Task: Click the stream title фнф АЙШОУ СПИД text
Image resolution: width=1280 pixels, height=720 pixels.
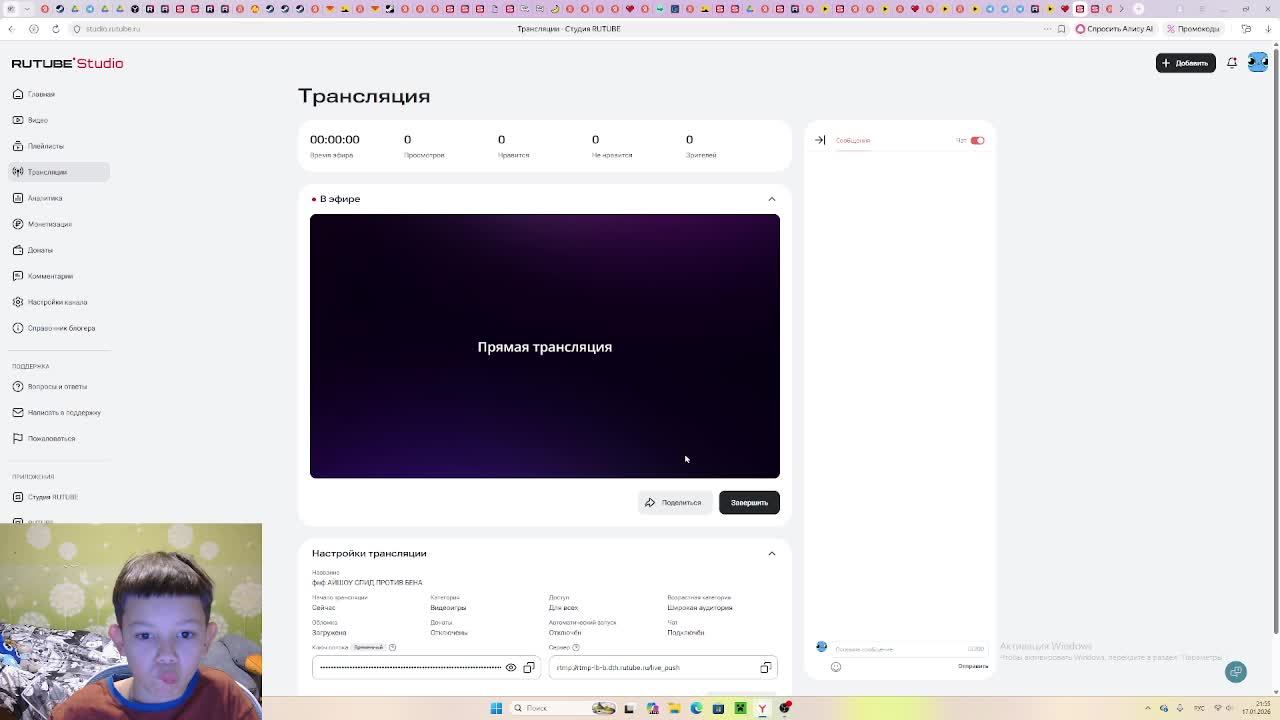Action: point(367,582)
